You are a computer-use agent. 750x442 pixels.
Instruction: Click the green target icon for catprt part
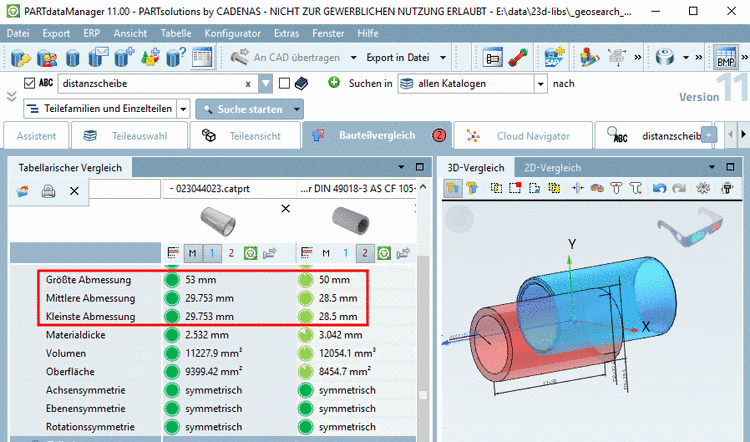click(x=250, y=253)
